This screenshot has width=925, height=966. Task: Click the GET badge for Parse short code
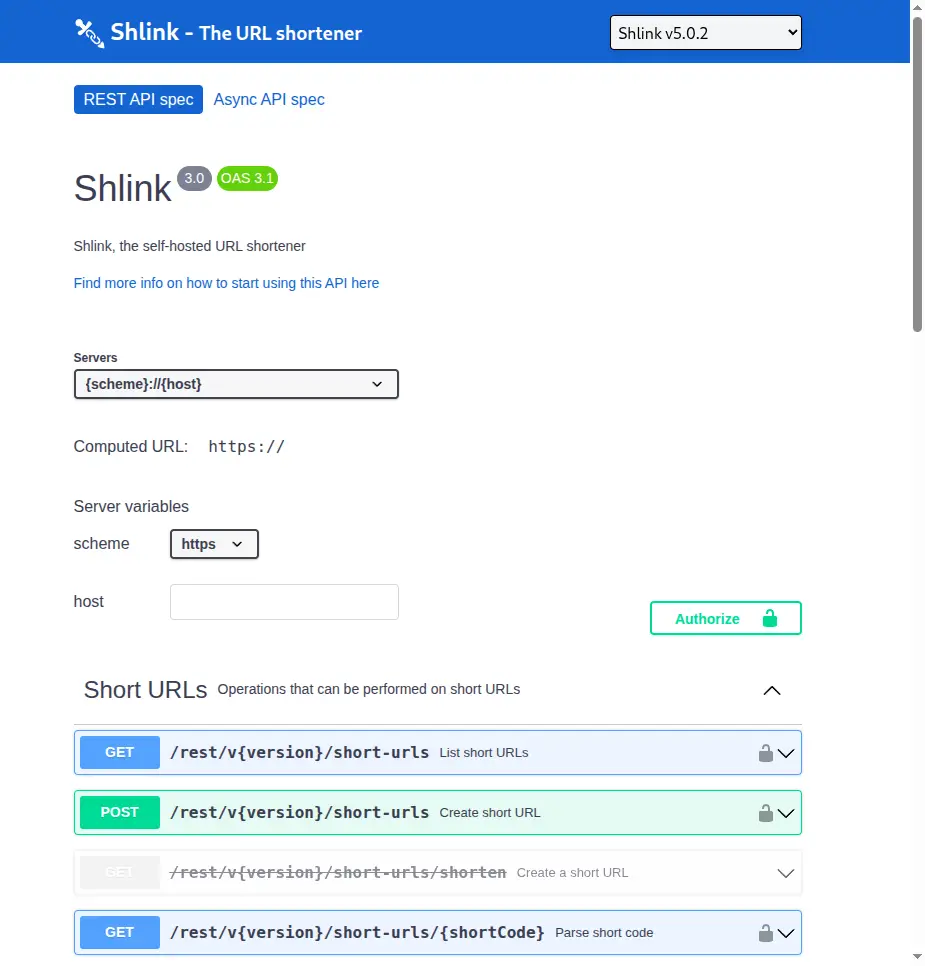[120, 932]
